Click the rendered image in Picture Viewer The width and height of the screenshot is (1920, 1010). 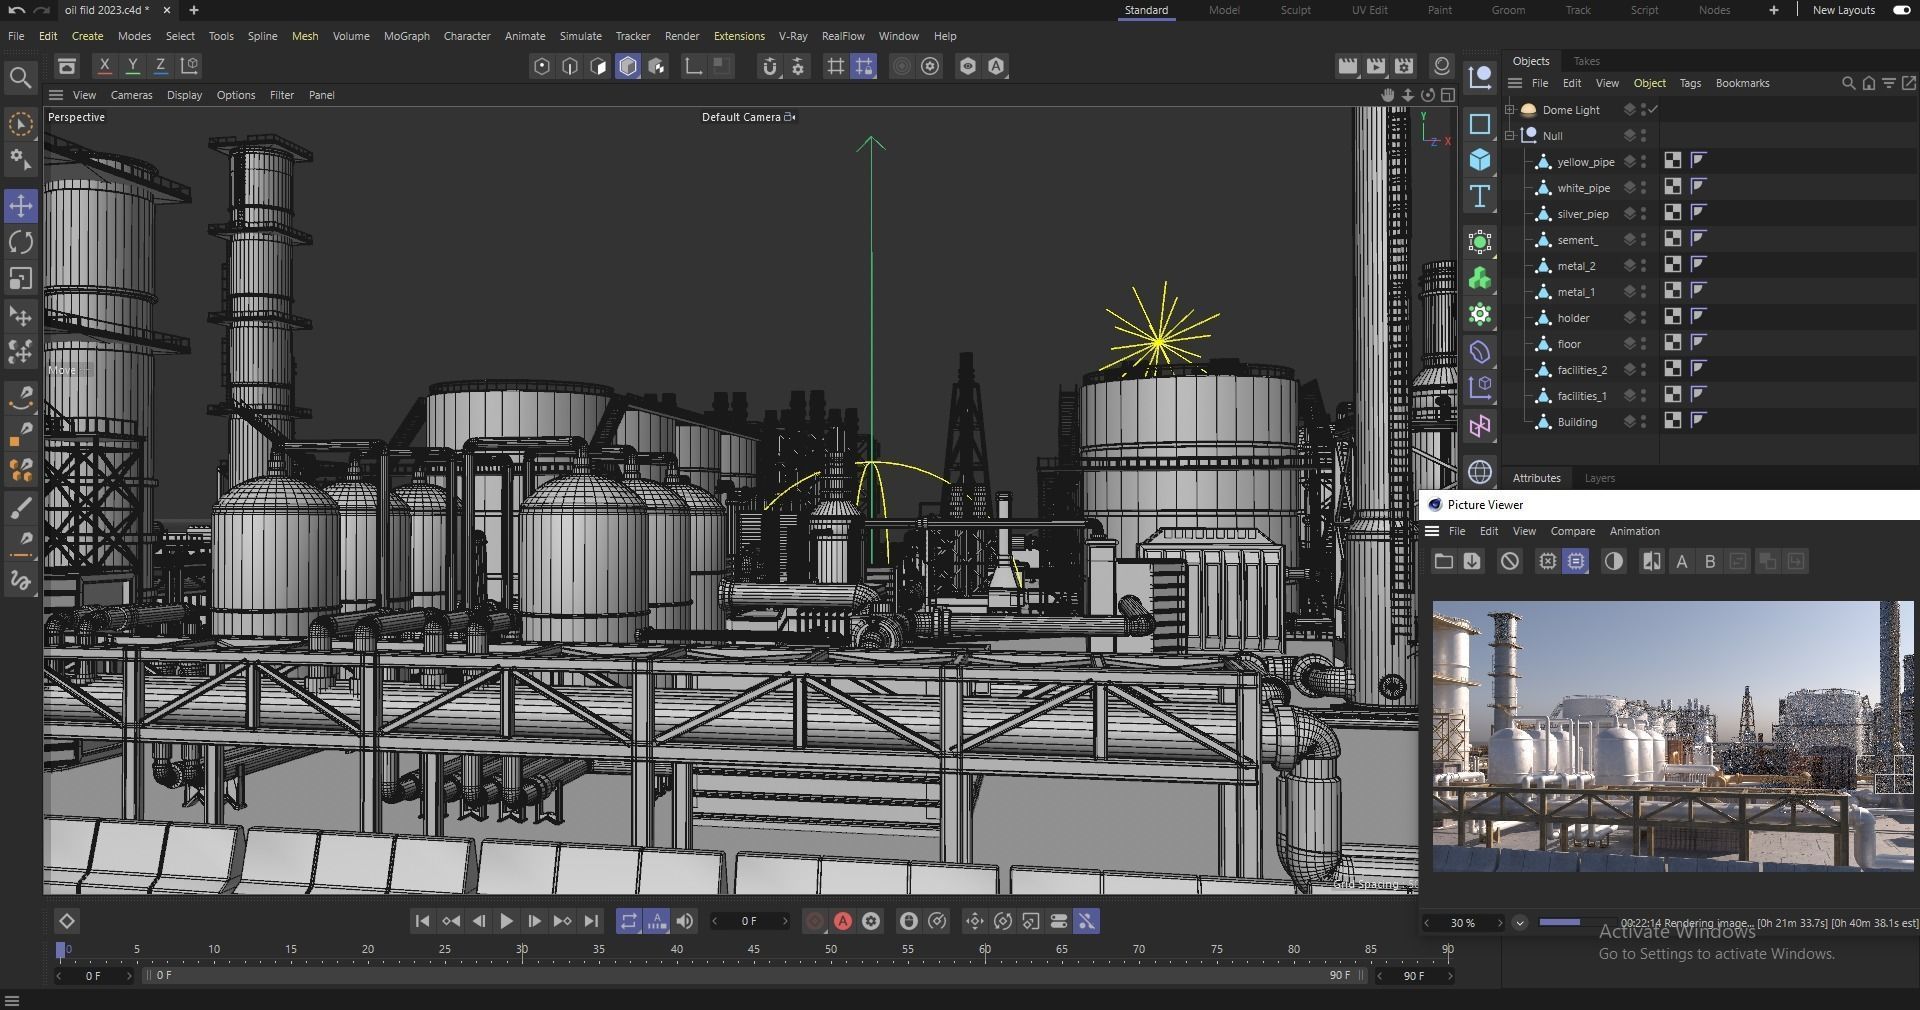(1672, 736)
